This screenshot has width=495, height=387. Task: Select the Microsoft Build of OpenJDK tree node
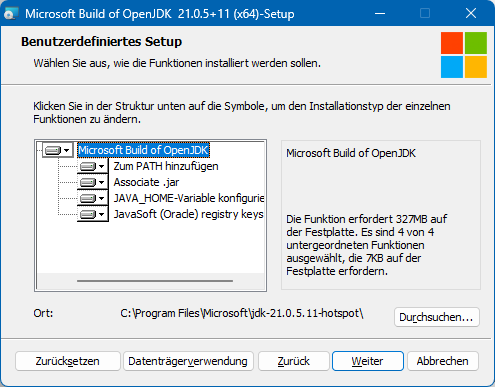pos(143,150)
